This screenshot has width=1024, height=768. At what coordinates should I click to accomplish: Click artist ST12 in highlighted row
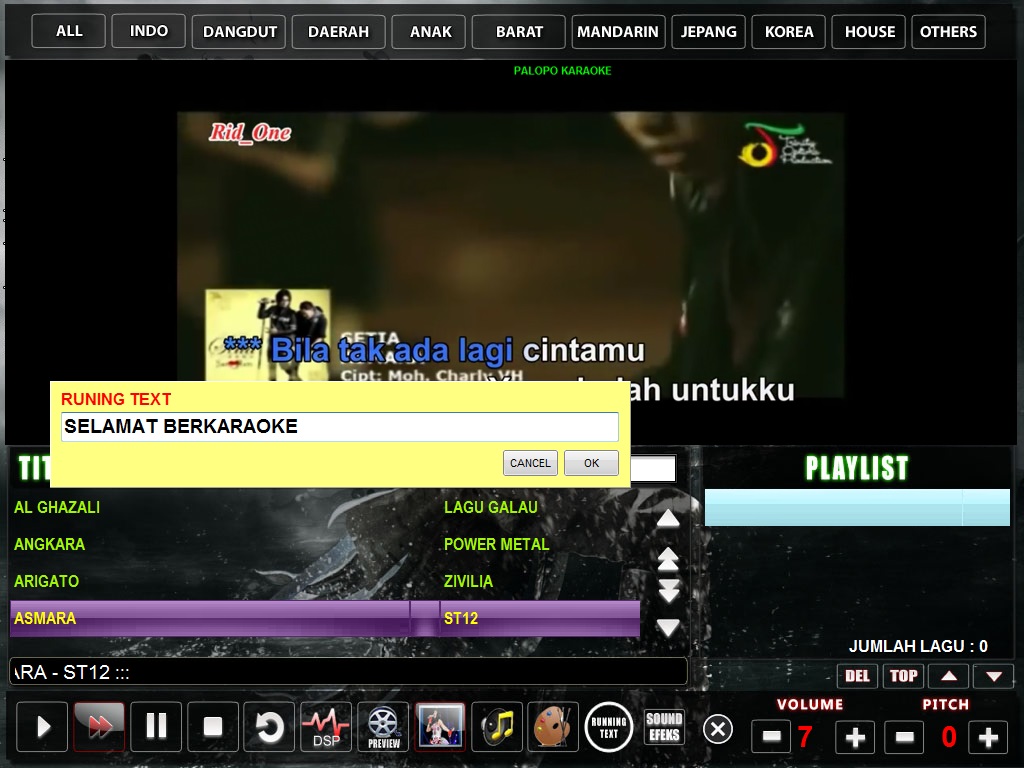point(461,618)
